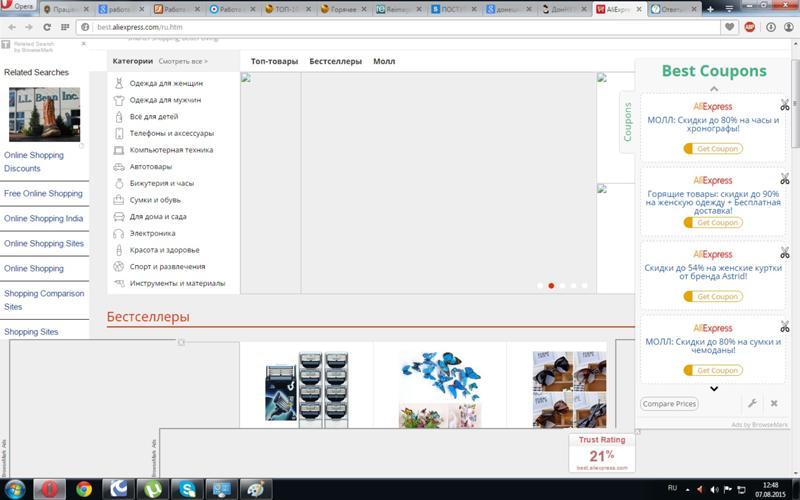Open Online Shopping Discounts related search
Screen dimensions: 800x500
pos(34,162)
